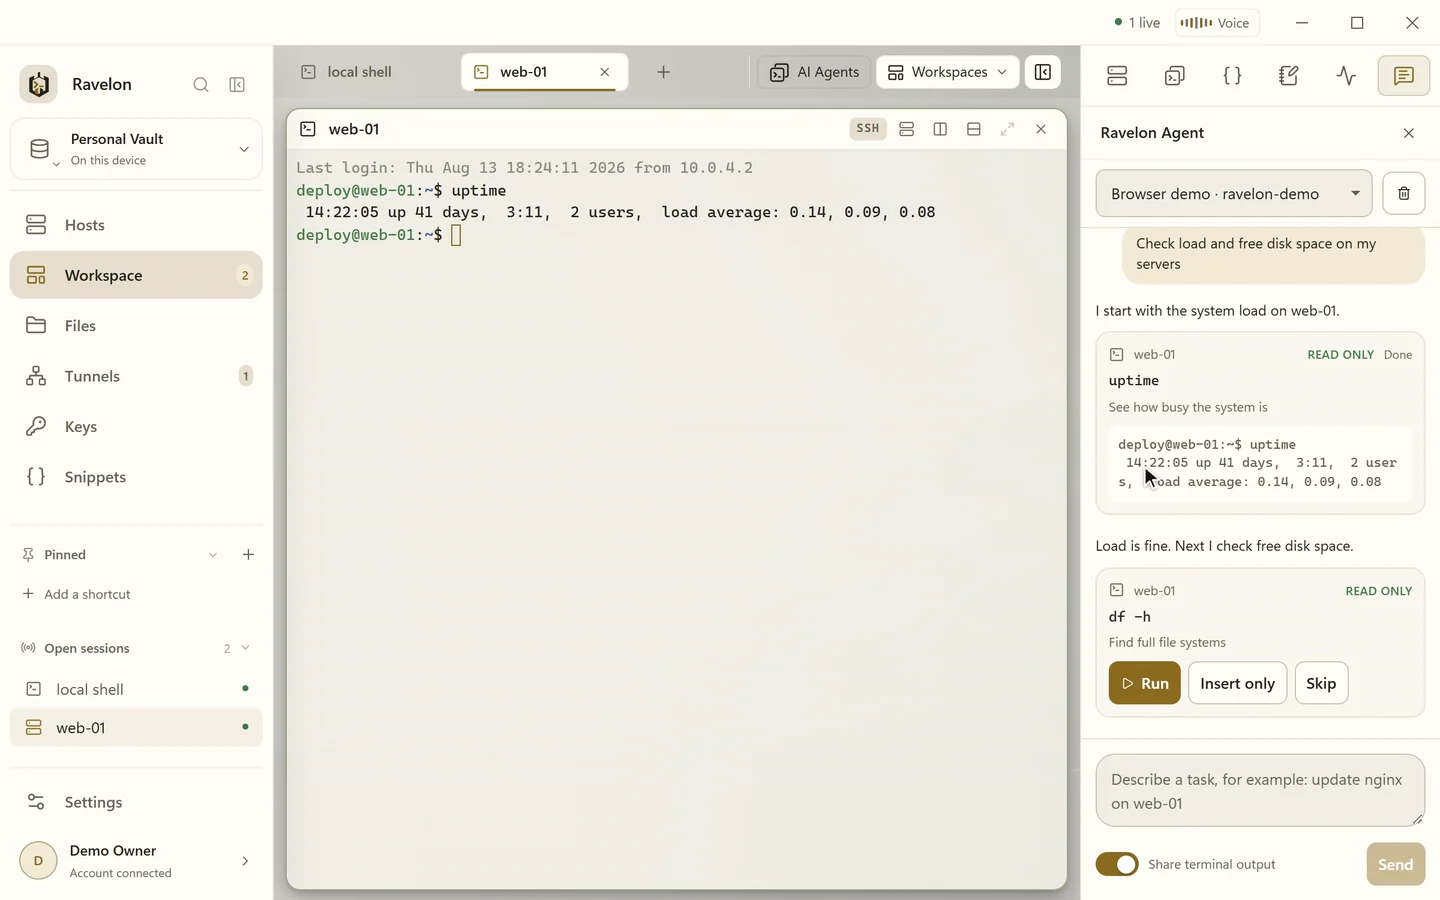Toggle the right side panel icon
1440x900 pixels.
(1042, 72)
